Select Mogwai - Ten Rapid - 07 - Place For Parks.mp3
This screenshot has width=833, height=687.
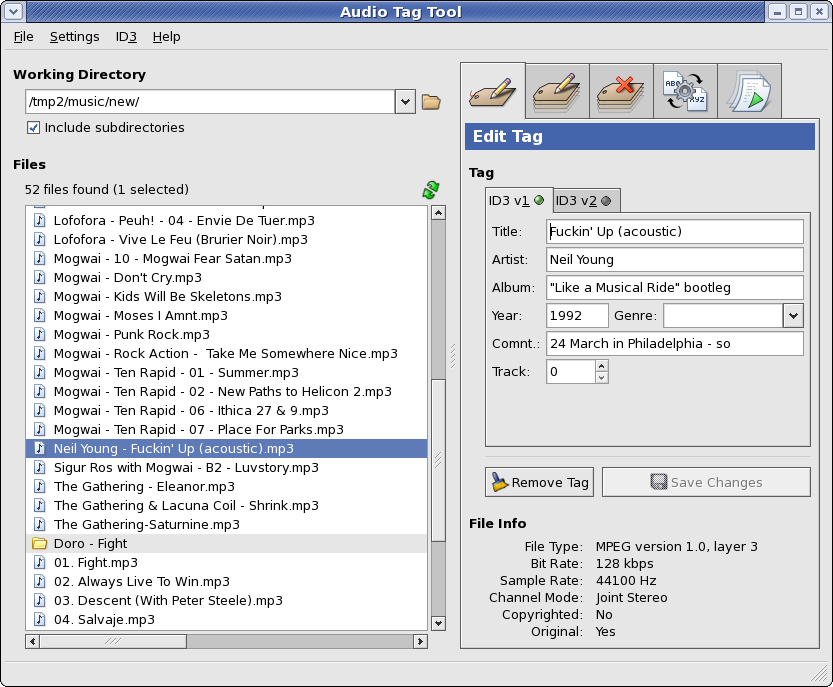coord(226,430)
